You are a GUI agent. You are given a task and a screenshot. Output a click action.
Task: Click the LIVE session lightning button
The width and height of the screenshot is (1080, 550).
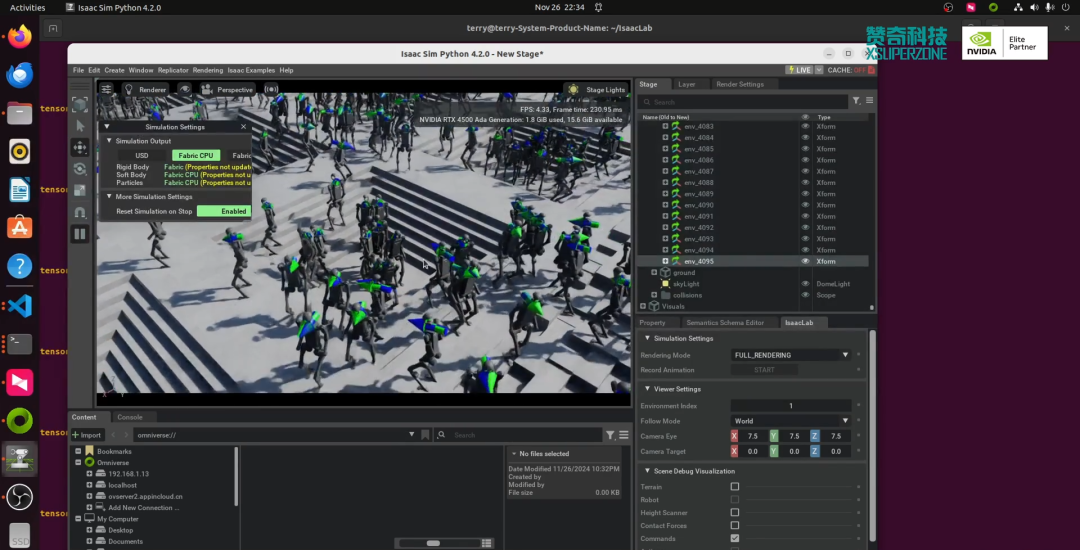(800, 70)
